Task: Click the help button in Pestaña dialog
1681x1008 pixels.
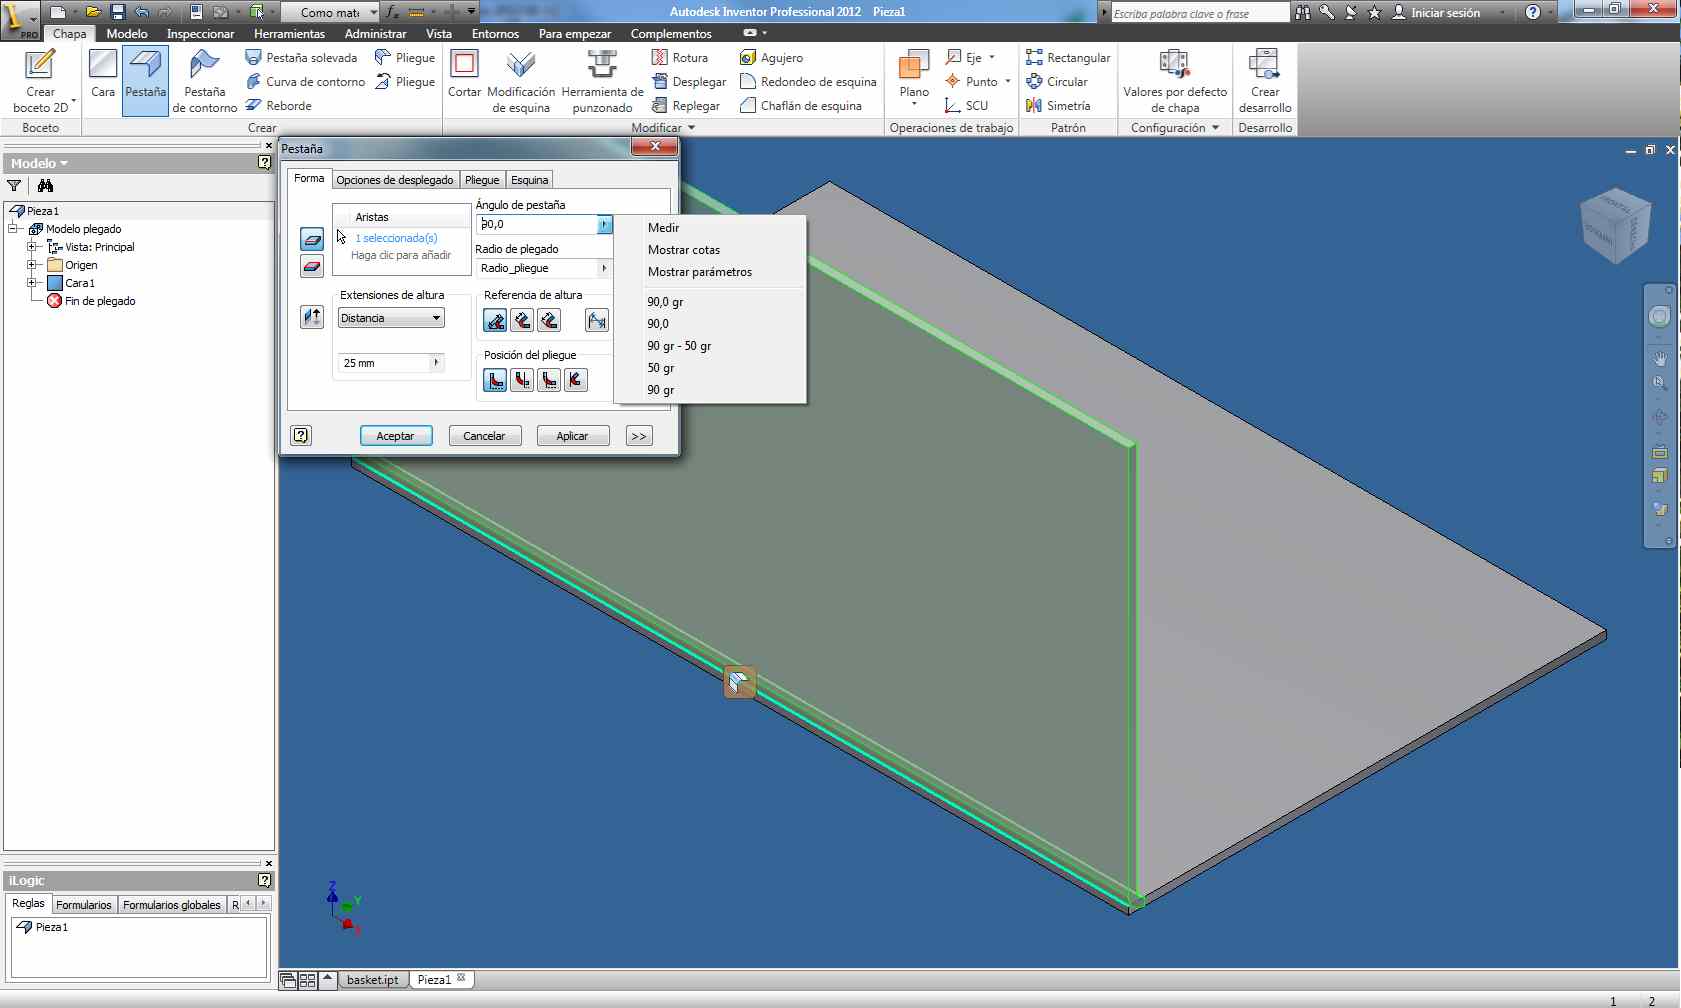Action: click(x=301, y=435)
